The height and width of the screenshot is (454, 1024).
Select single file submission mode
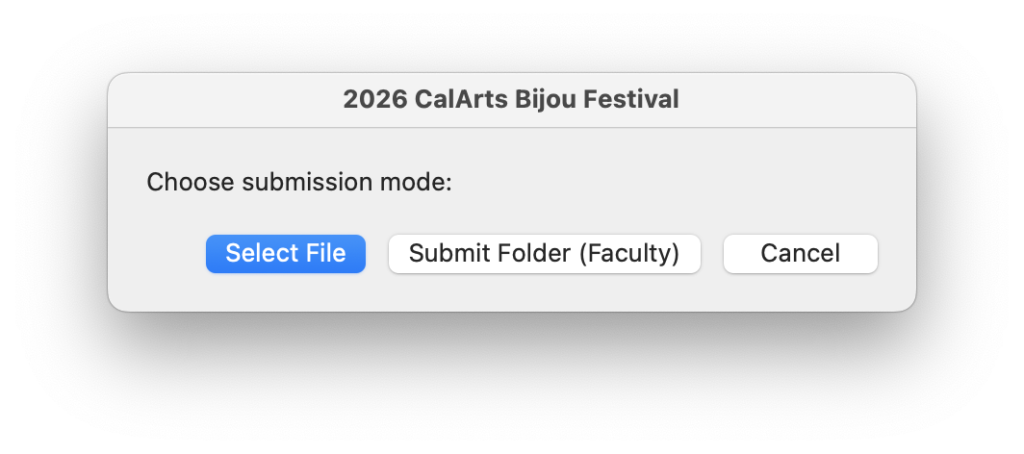pos(285,254)
